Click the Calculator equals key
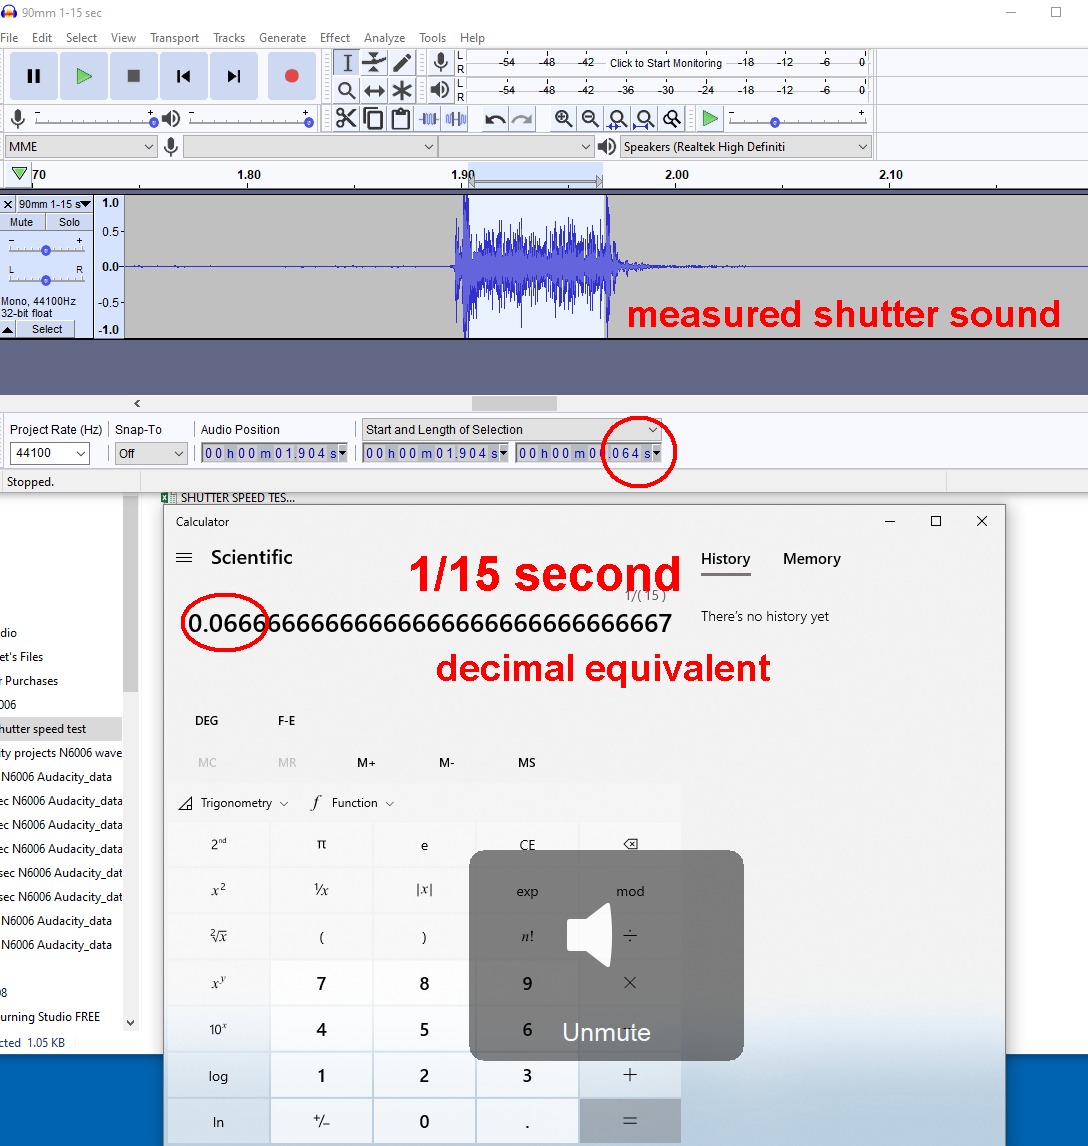1088x1146 pixels. pyautogui.click(x=630, y=1121)
